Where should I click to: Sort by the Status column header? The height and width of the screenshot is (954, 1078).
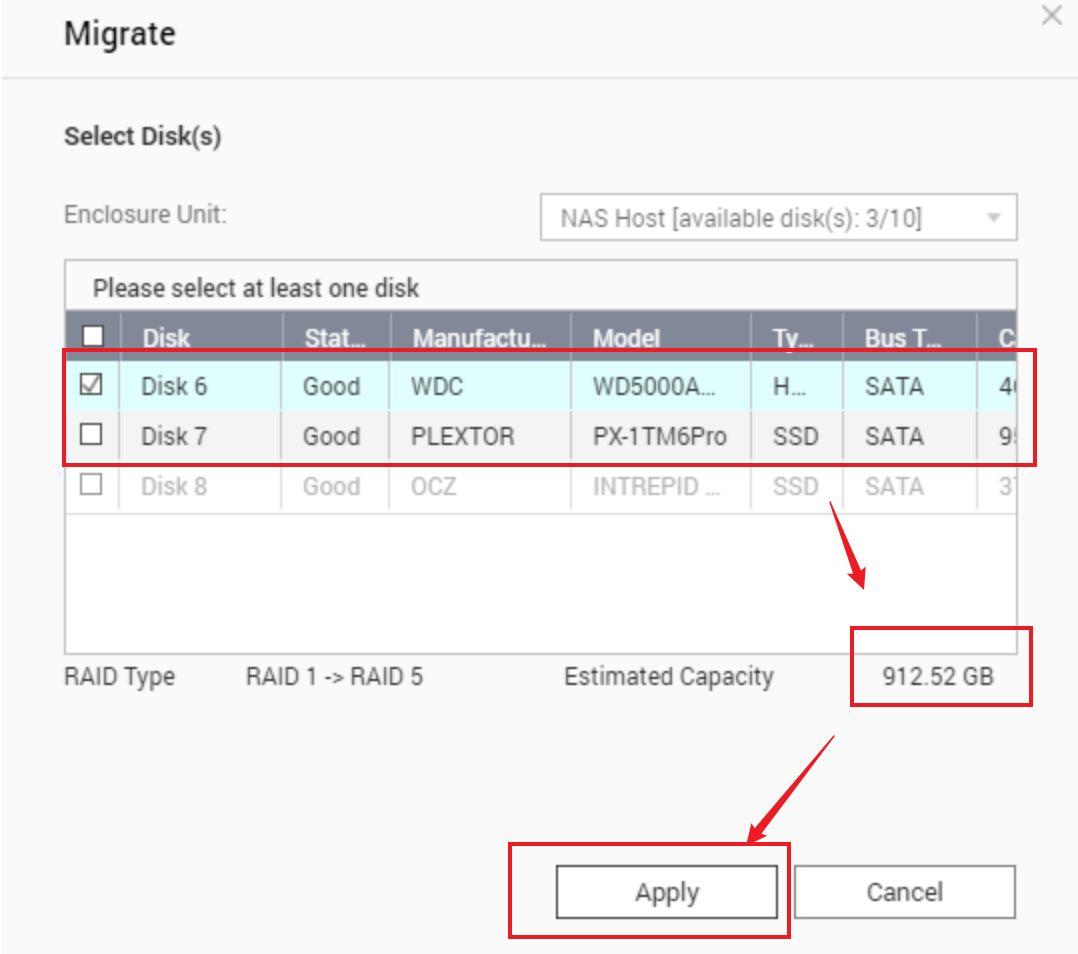click(x=336, y=337)
